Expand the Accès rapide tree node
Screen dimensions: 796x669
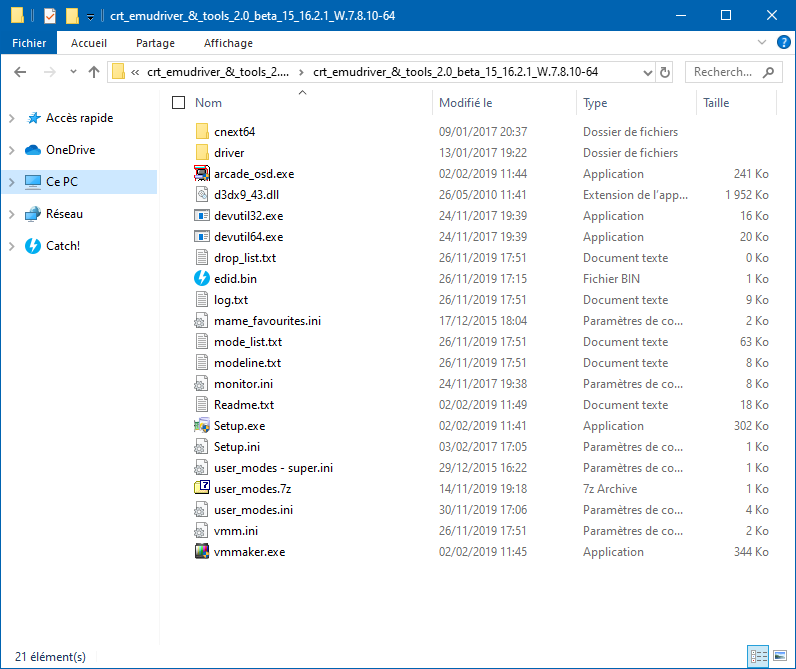[x=12, y=118]
